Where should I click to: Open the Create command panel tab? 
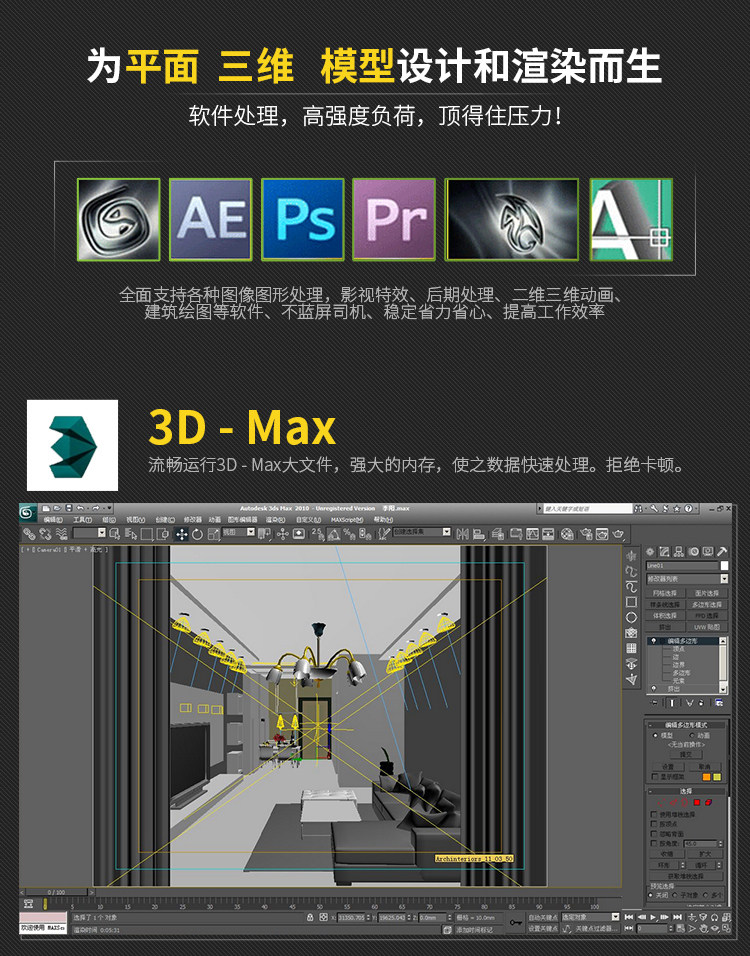650,551
